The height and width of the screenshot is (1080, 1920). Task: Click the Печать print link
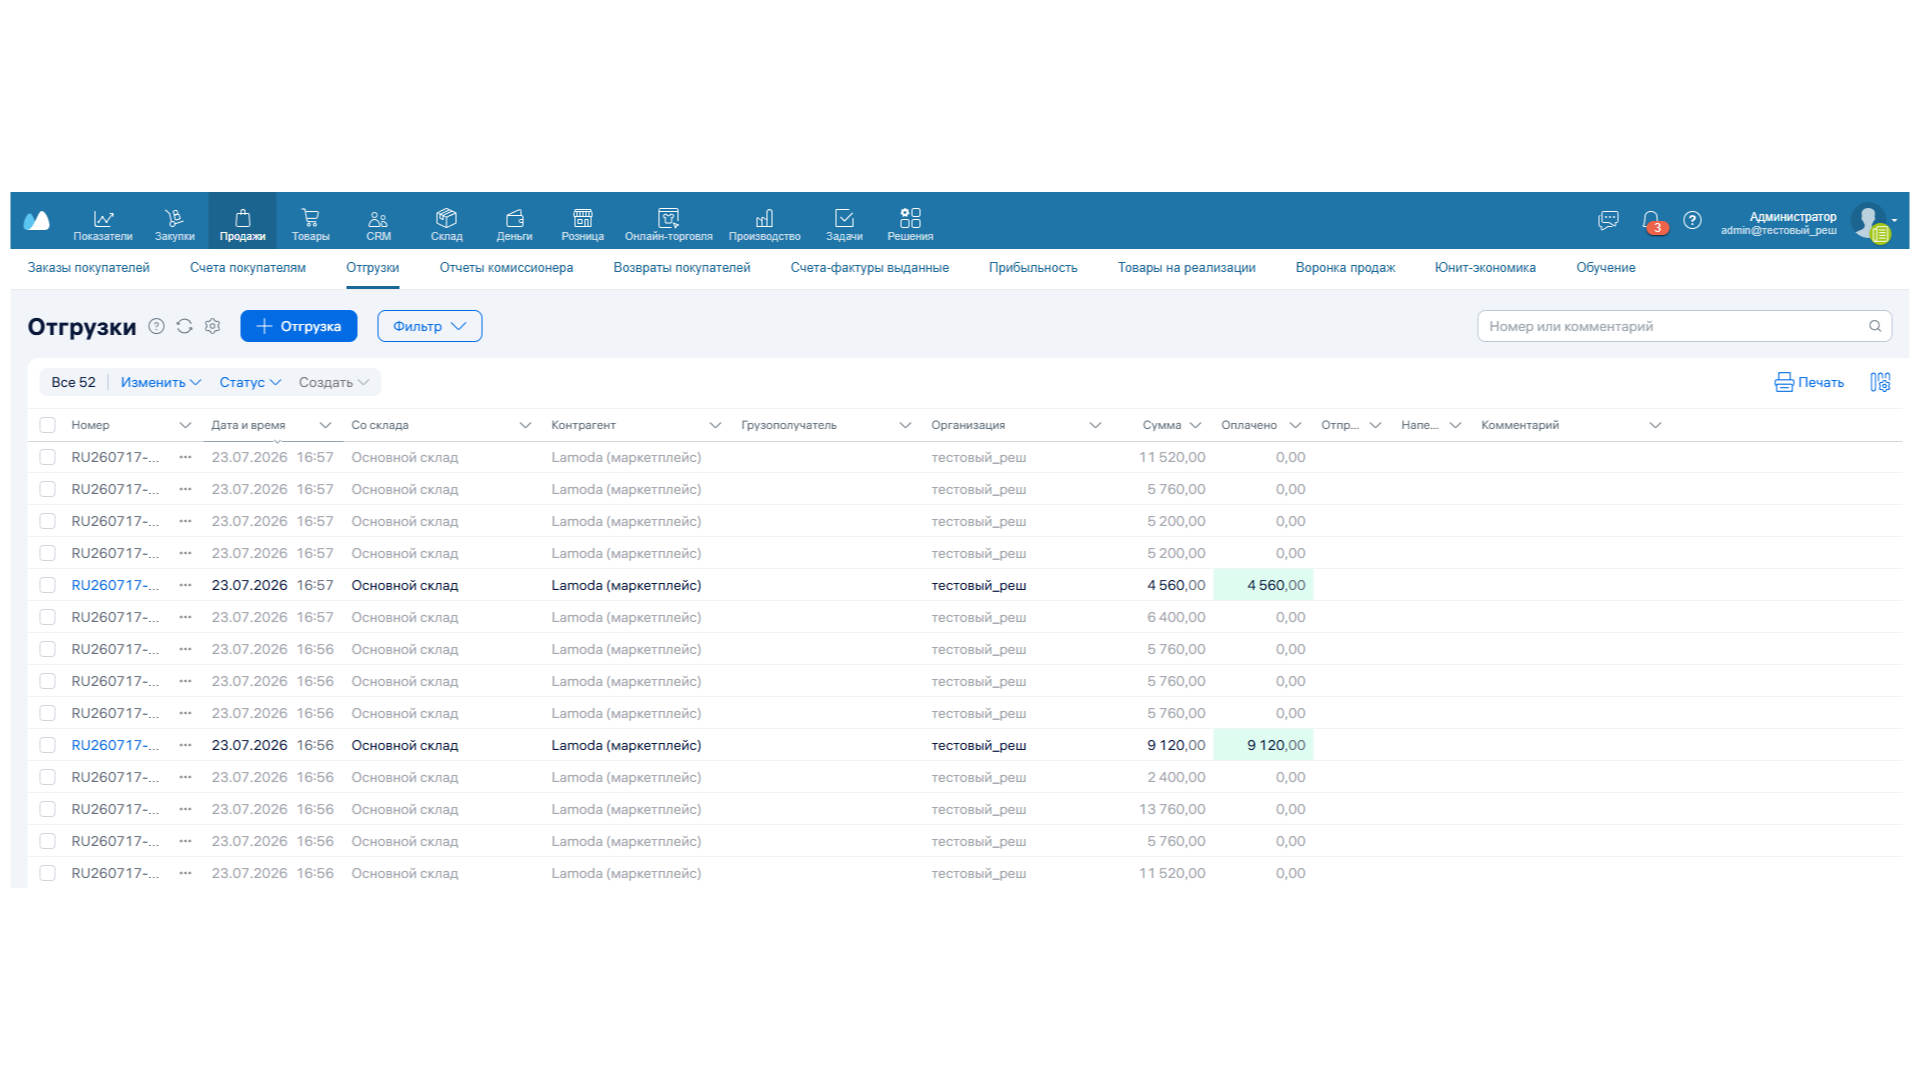1808,382
